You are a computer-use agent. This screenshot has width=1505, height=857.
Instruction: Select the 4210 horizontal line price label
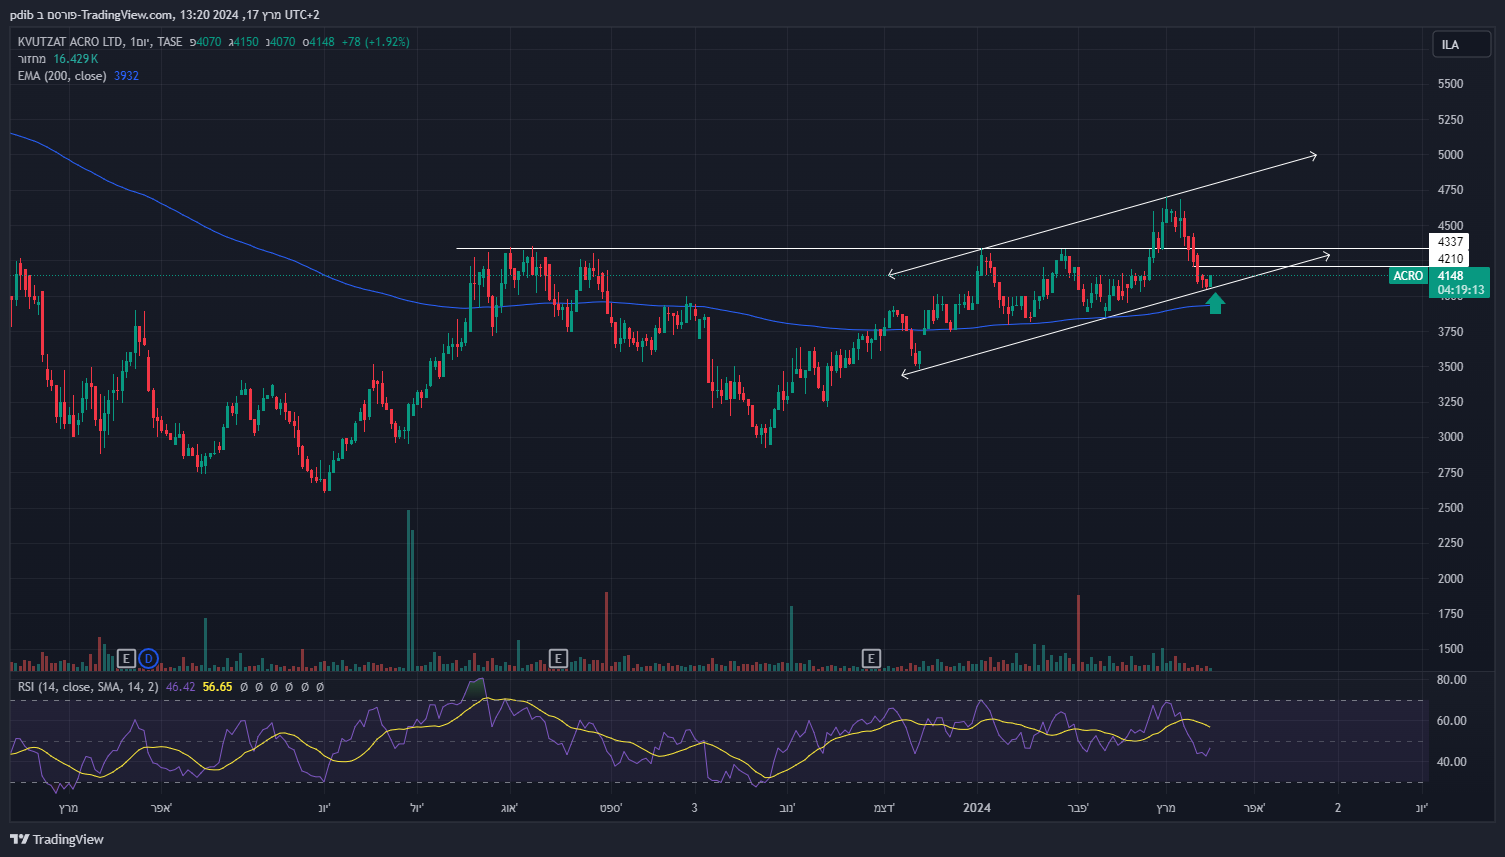click(1450, 259)
